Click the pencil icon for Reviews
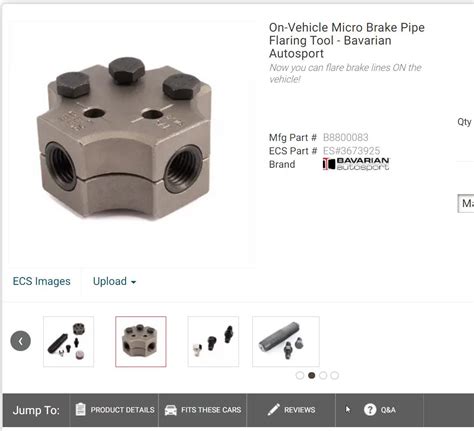 pos(274,410)
